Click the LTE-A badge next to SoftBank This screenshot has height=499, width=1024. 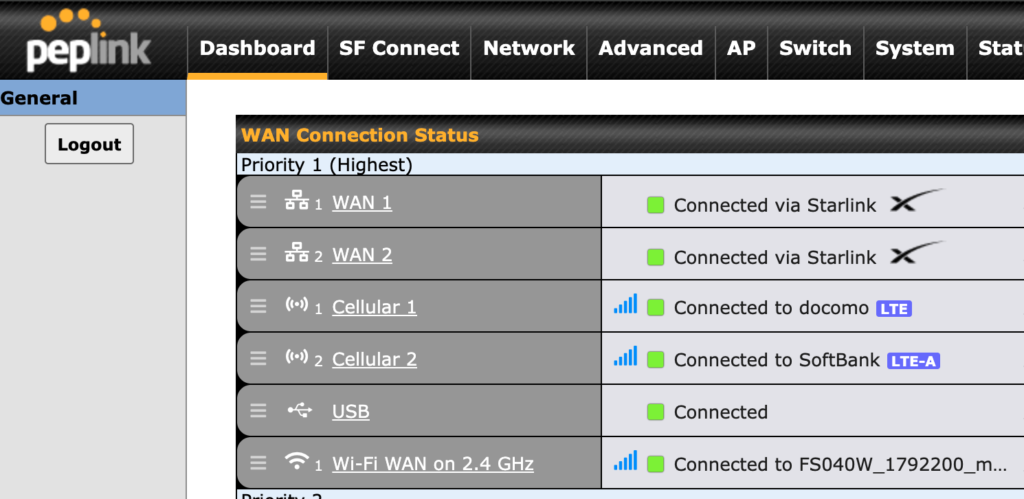pos(913,361)
